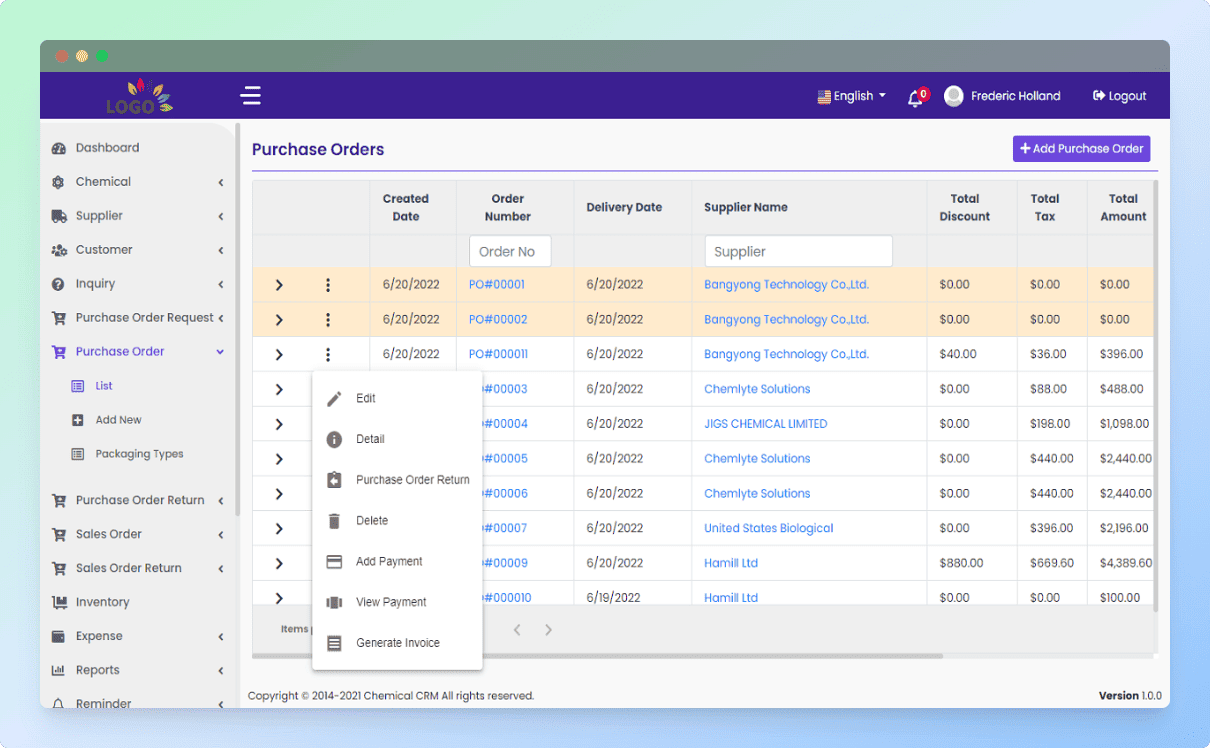
Task: Click the app logo in header
Action: point(139,95)
